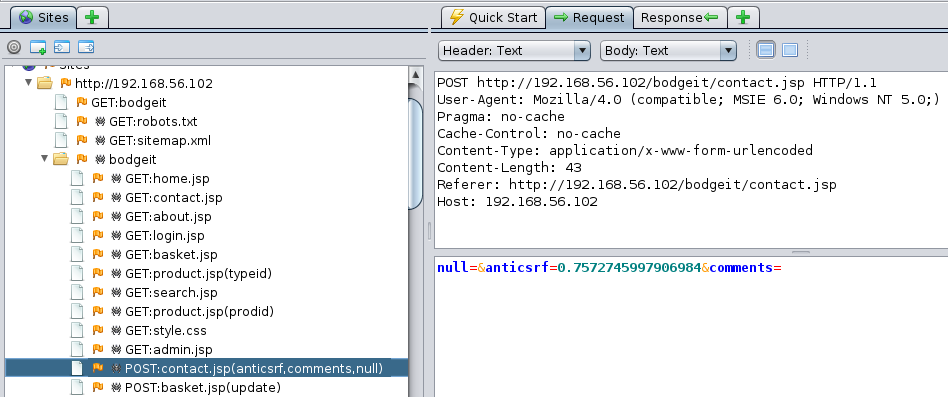
Task: Collapse the http://192.168.56.102 tree node
Action: click(x=28, y=82)
